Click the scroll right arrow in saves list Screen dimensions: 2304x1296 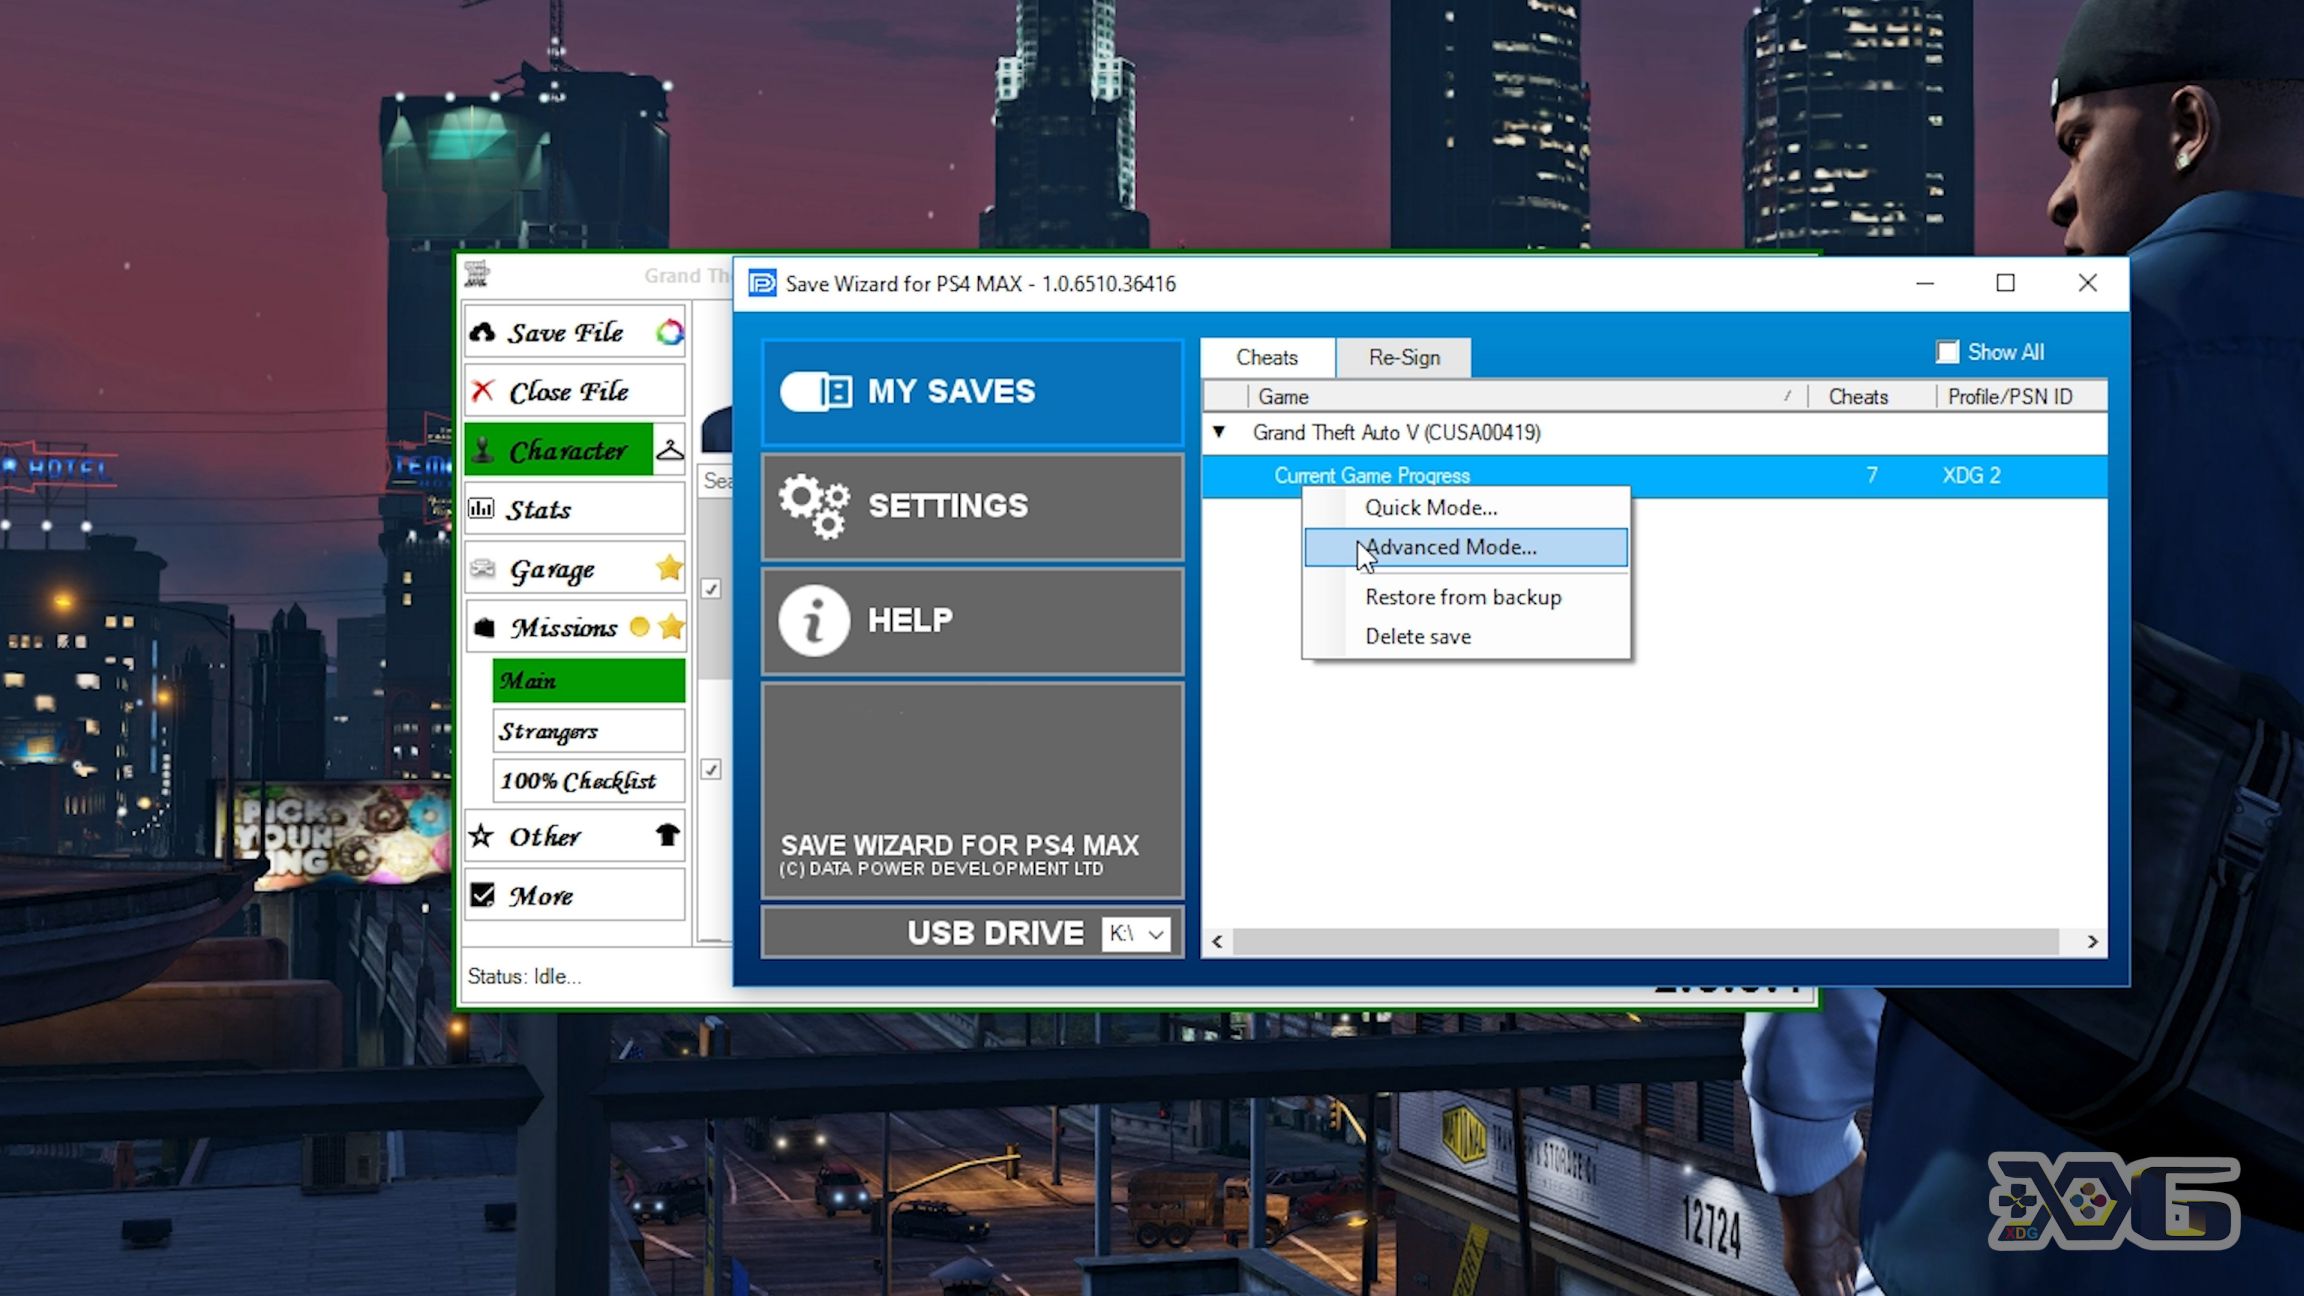pyautogui.click(x=2092, y=941)
